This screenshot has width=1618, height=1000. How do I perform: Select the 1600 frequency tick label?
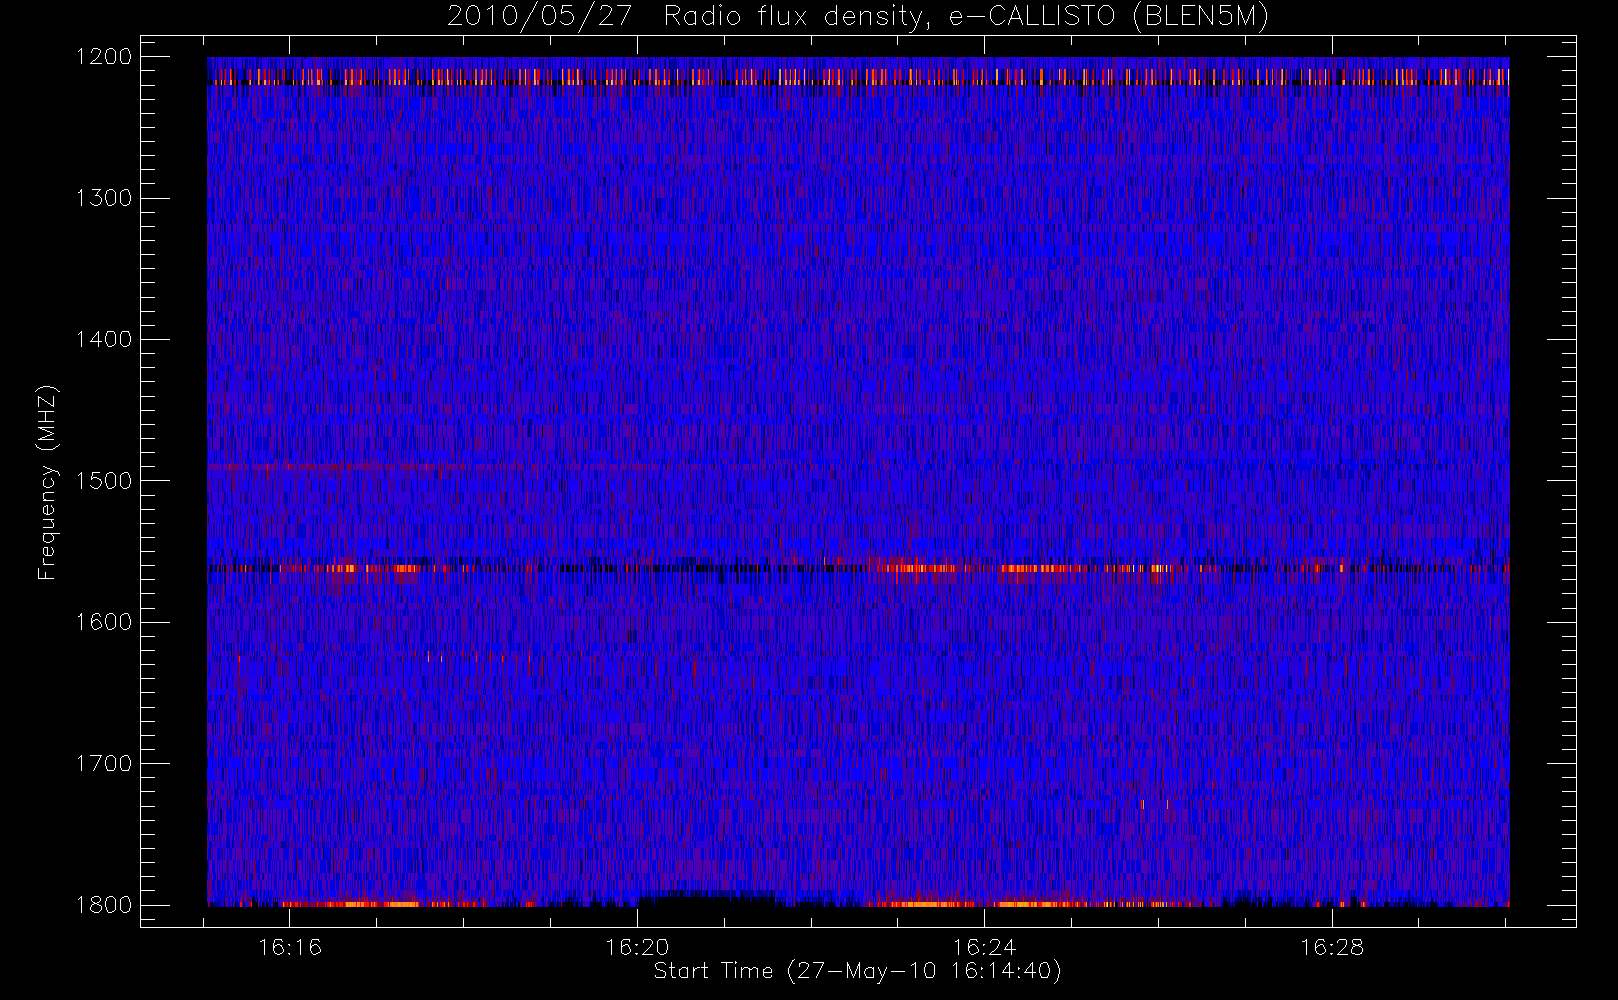[104, 622]
